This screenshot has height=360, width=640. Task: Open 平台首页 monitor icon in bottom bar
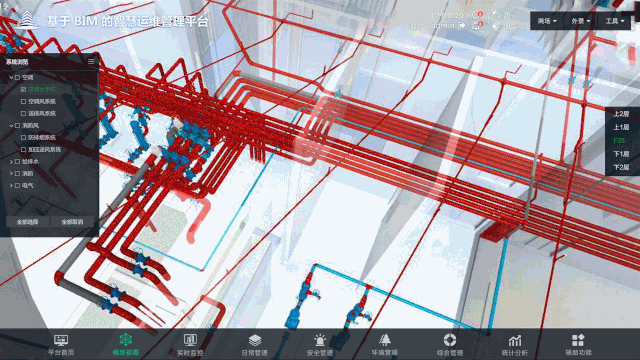61,340
